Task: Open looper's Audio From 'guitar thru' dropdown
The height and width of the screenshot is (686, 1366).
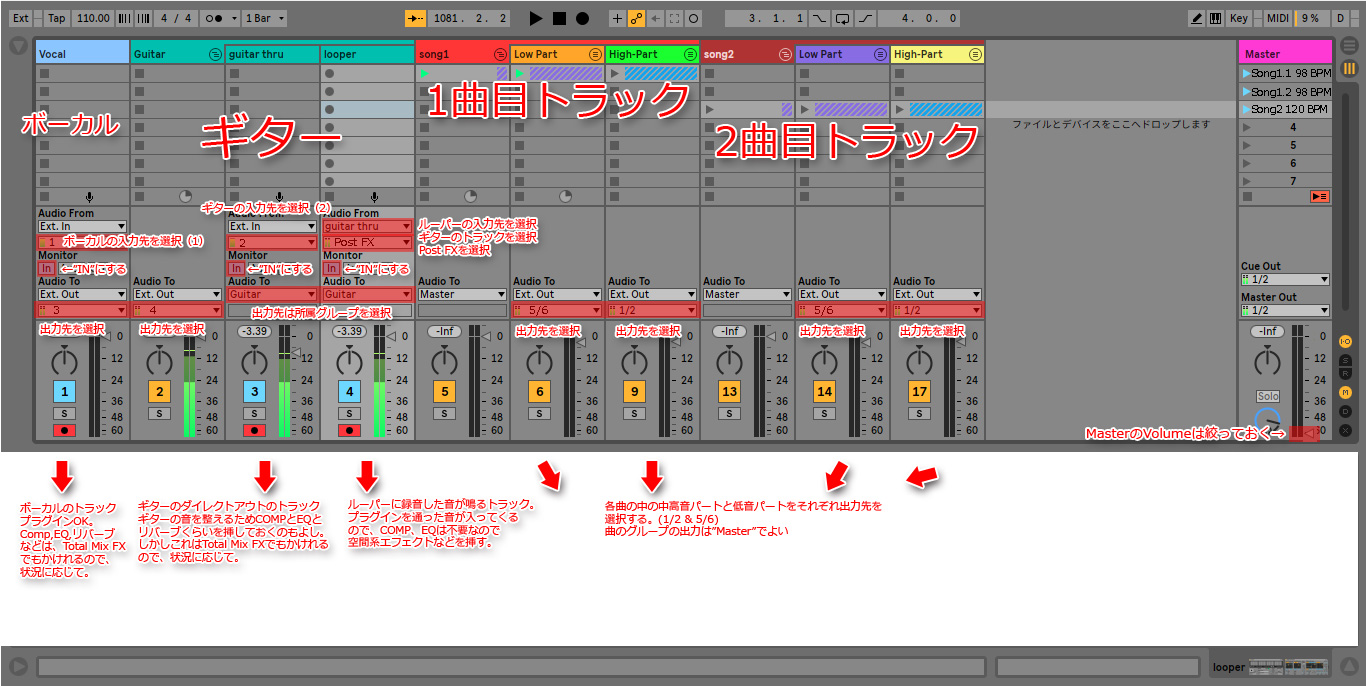Action: pyautogui.click(x=367, y=227)
